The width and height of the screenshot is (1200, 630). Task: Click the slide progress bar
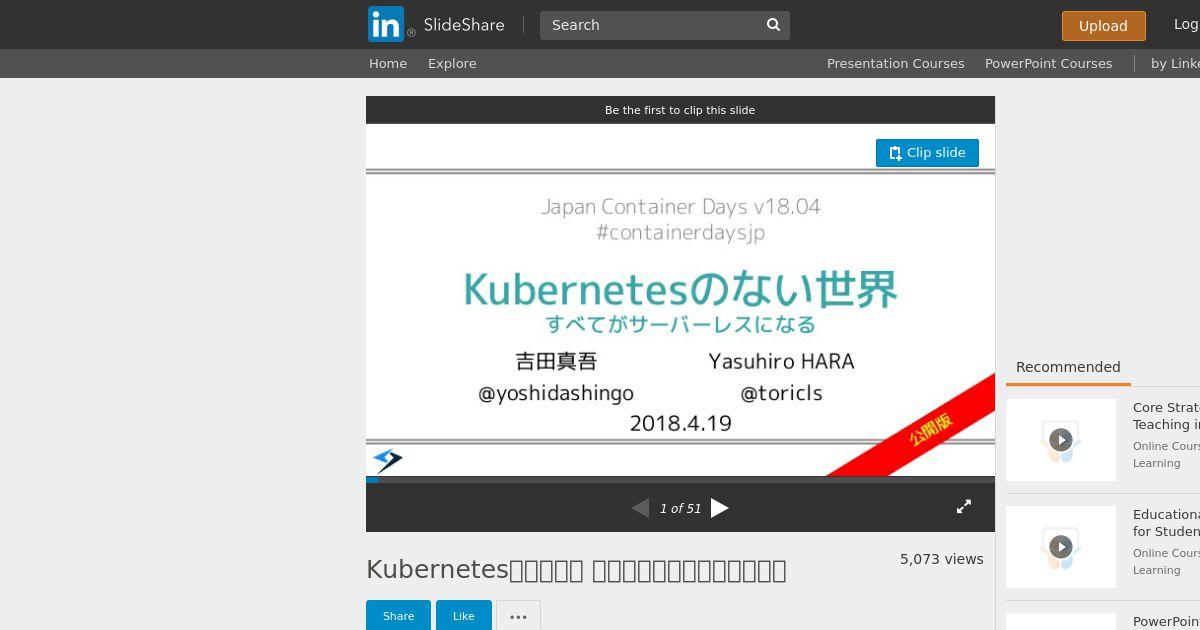680,480
